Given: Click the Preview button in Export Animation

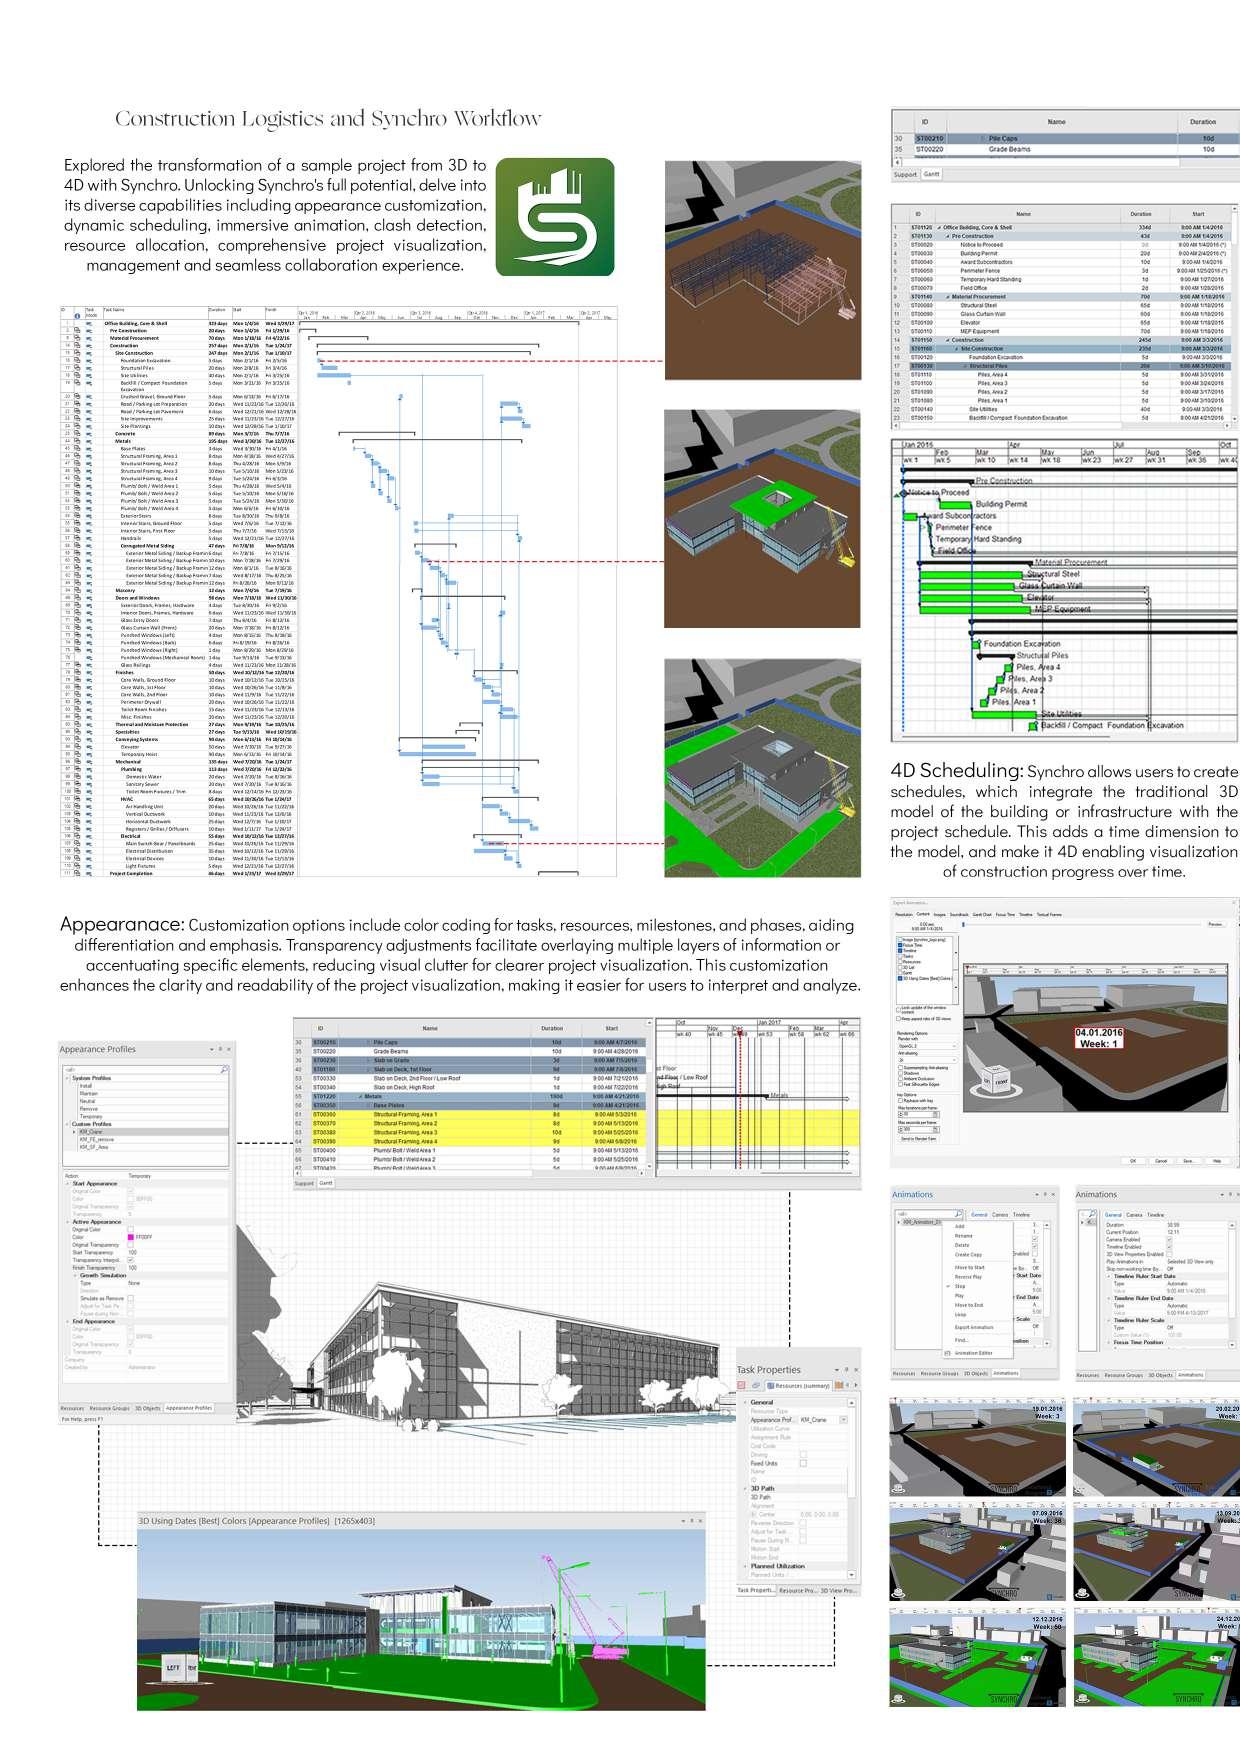Looking at the screenshot, I should [1215, 924].
